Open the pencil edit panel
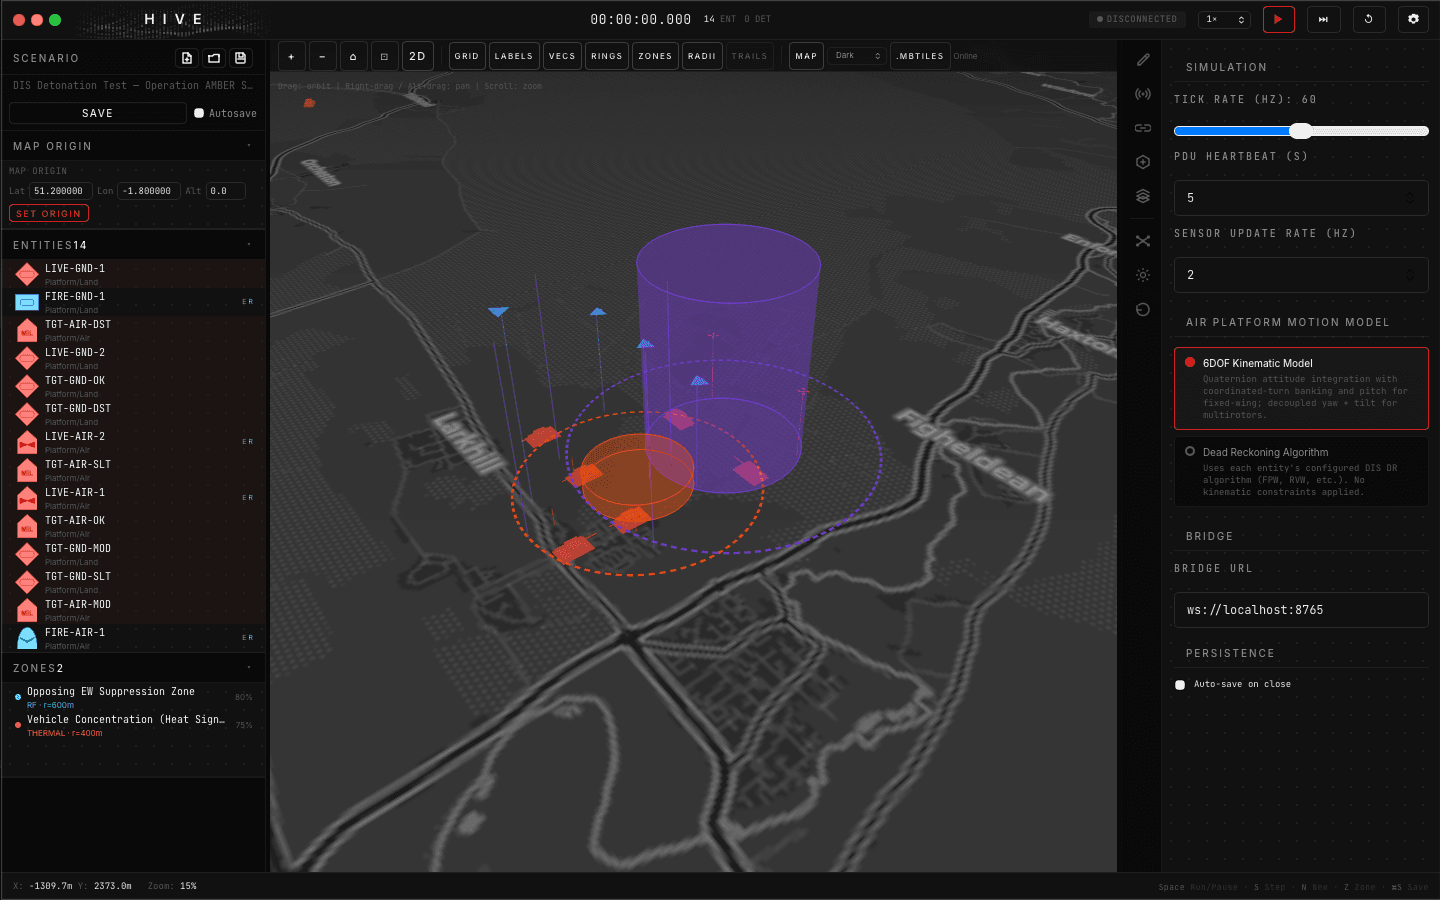The image size is (1440, 900). point(1143,60)
